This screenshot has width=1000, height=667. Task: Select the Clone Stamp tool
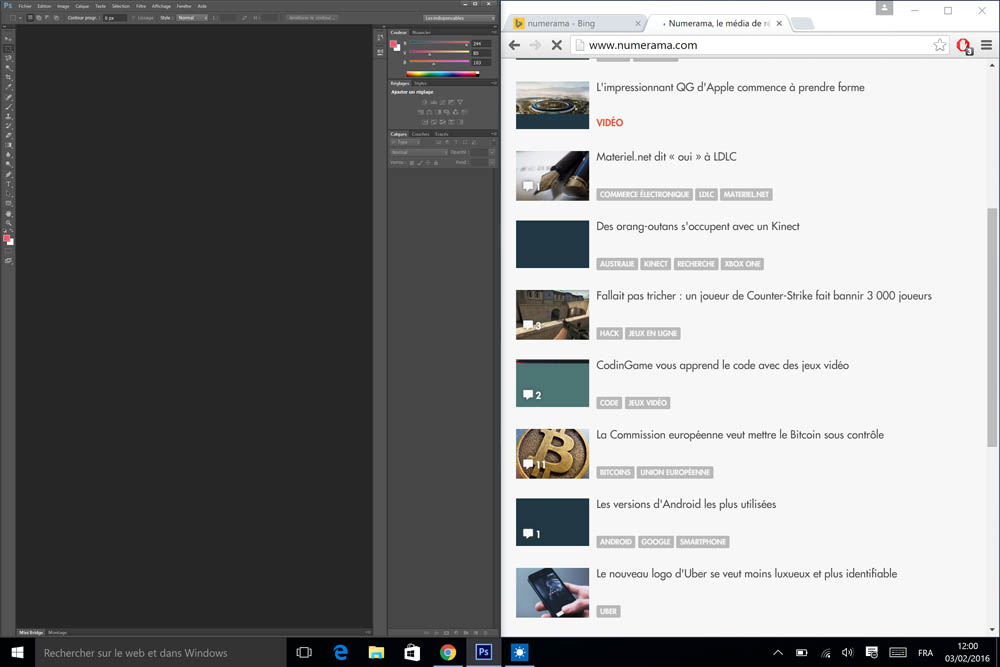pos(8,117)
